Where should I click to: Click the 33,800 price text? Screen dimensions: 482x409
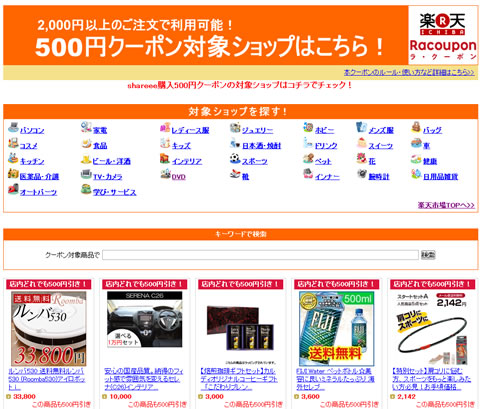[24, 397]
